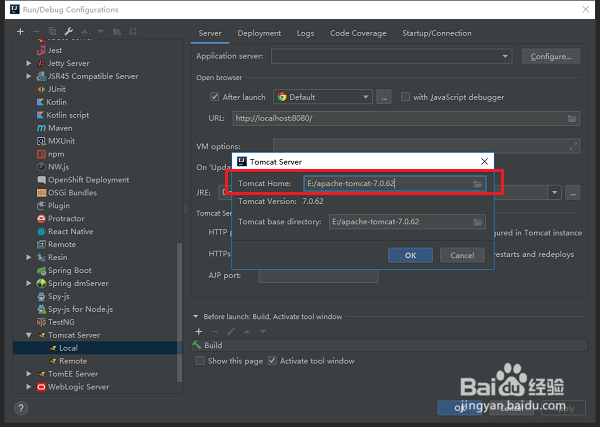This screenshot has height=427, width=600.
Task: Select the Jest configuration type
Action: 55,51
